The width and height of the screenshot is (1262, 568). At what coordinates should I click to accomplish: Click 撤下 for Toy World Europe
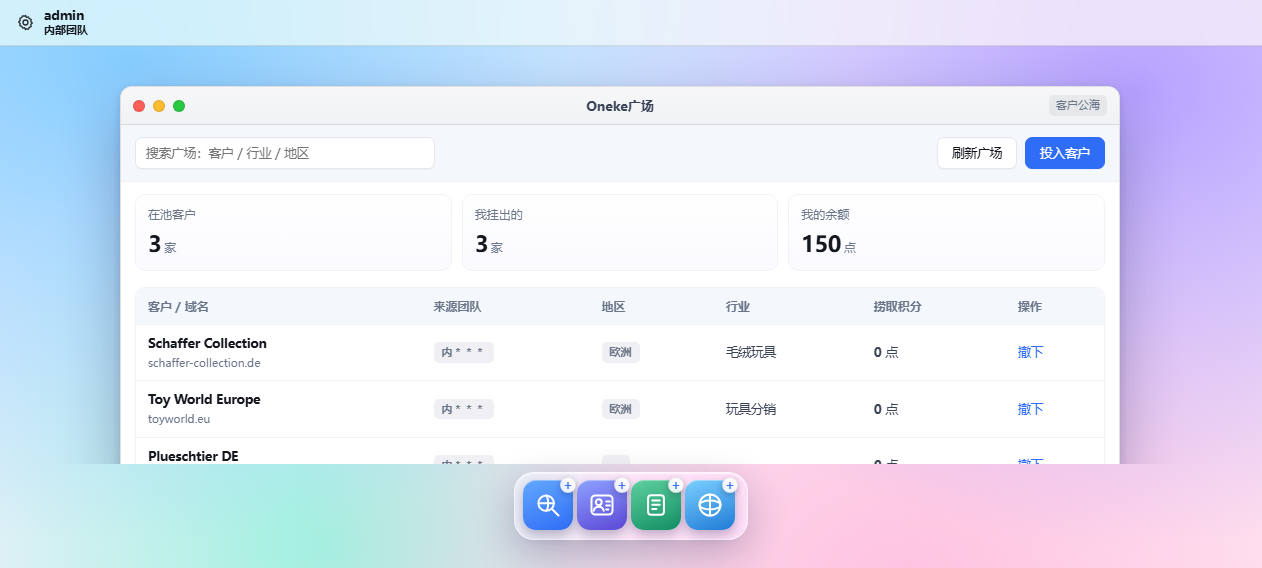pos(1031,409)
